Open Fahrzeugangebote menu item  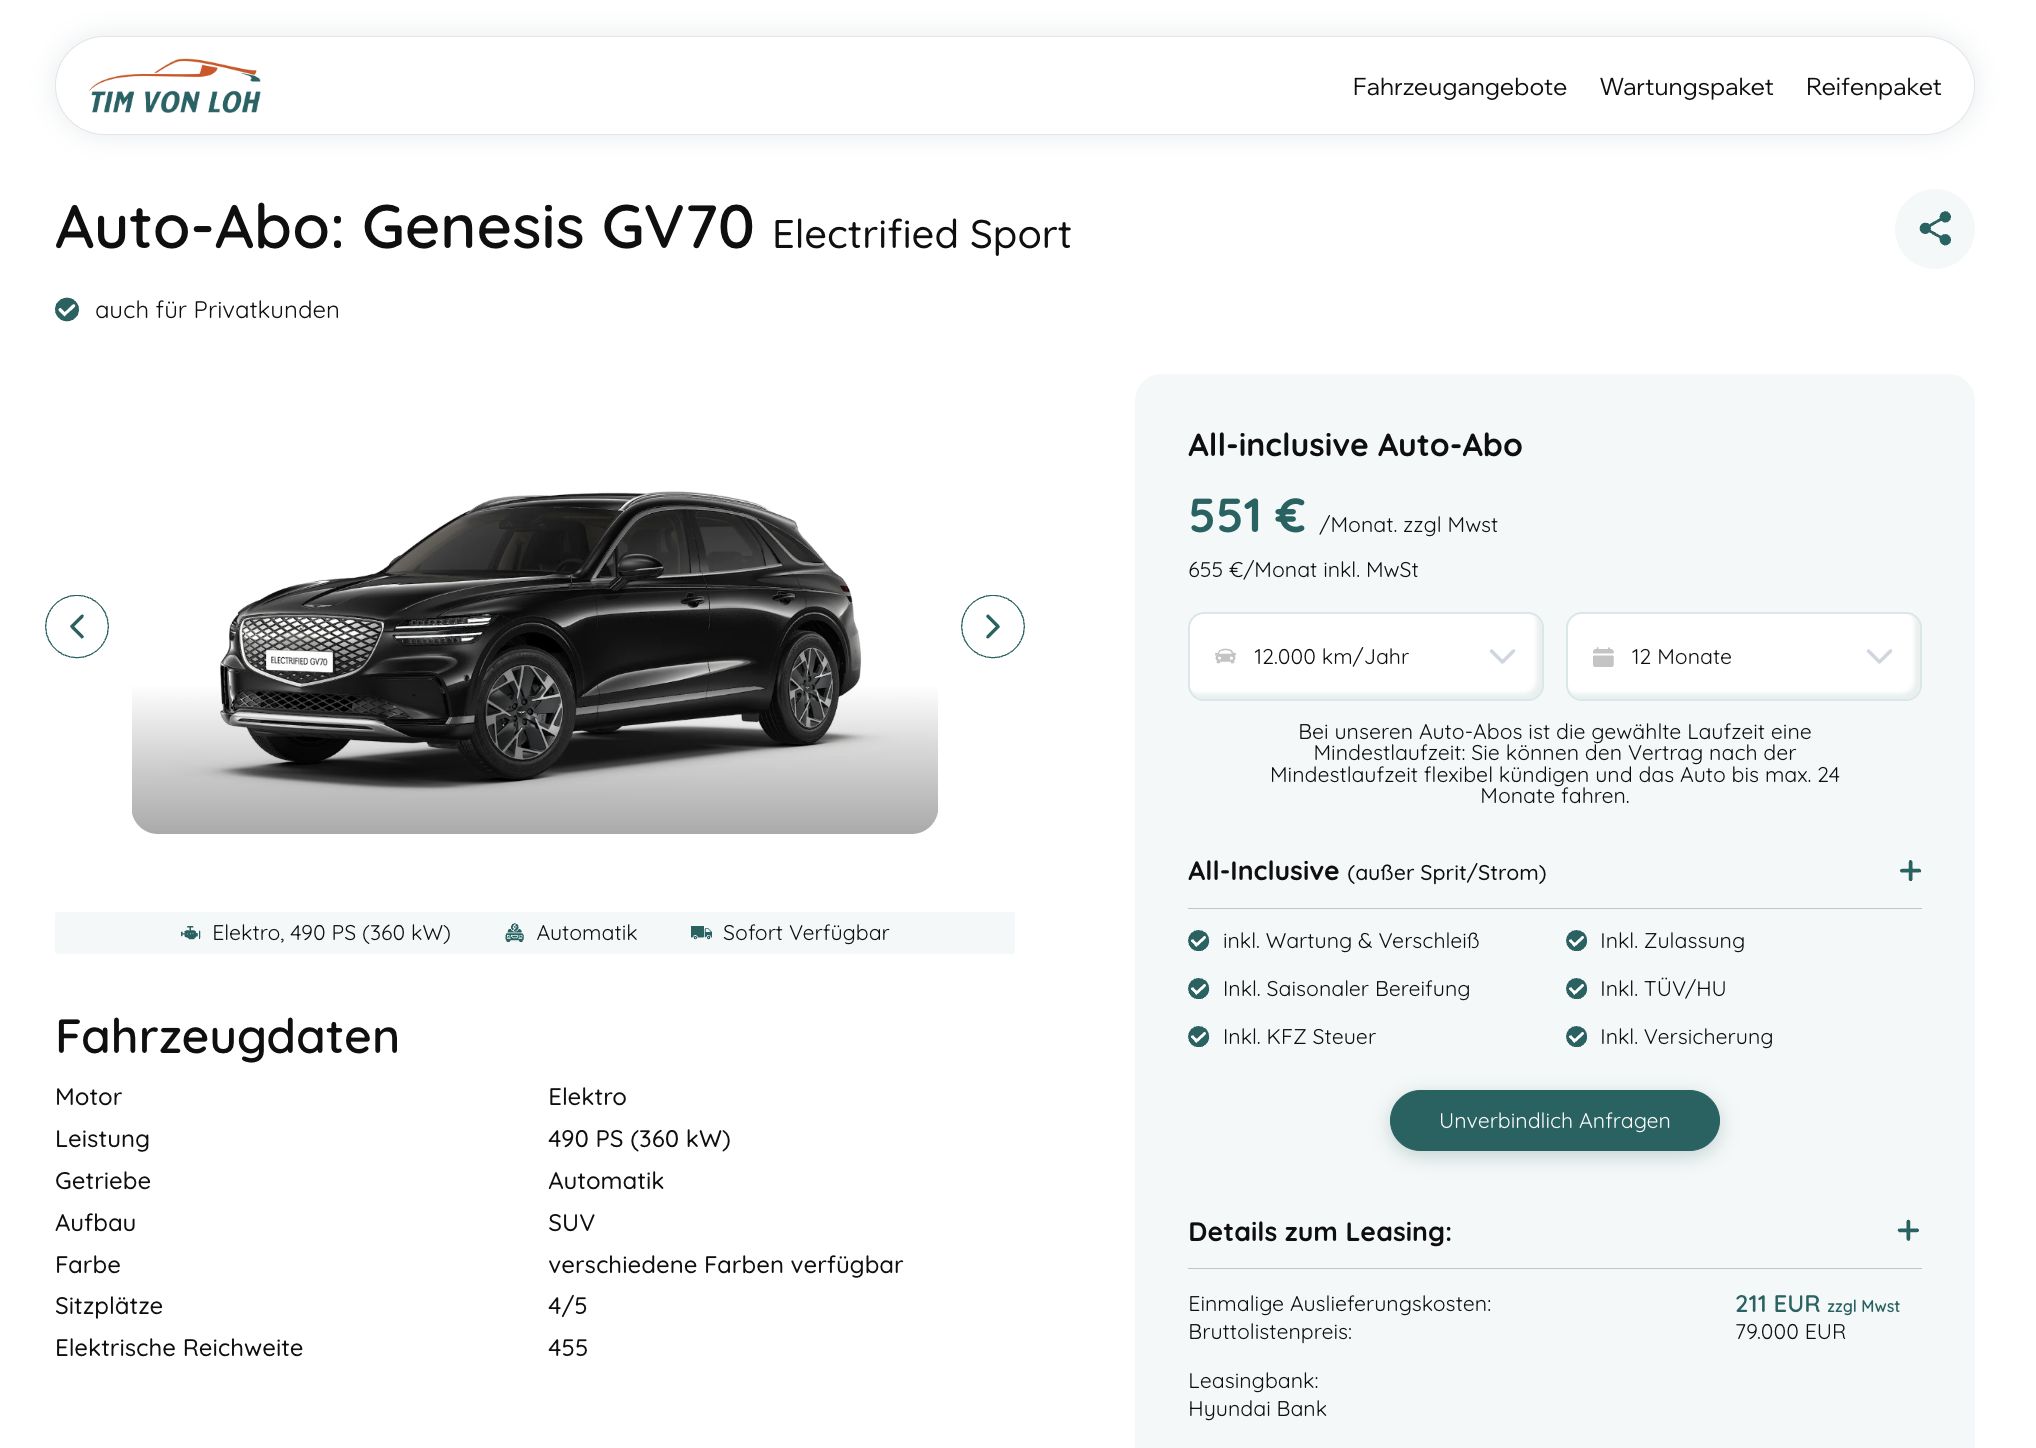[x=1459, y=87]
